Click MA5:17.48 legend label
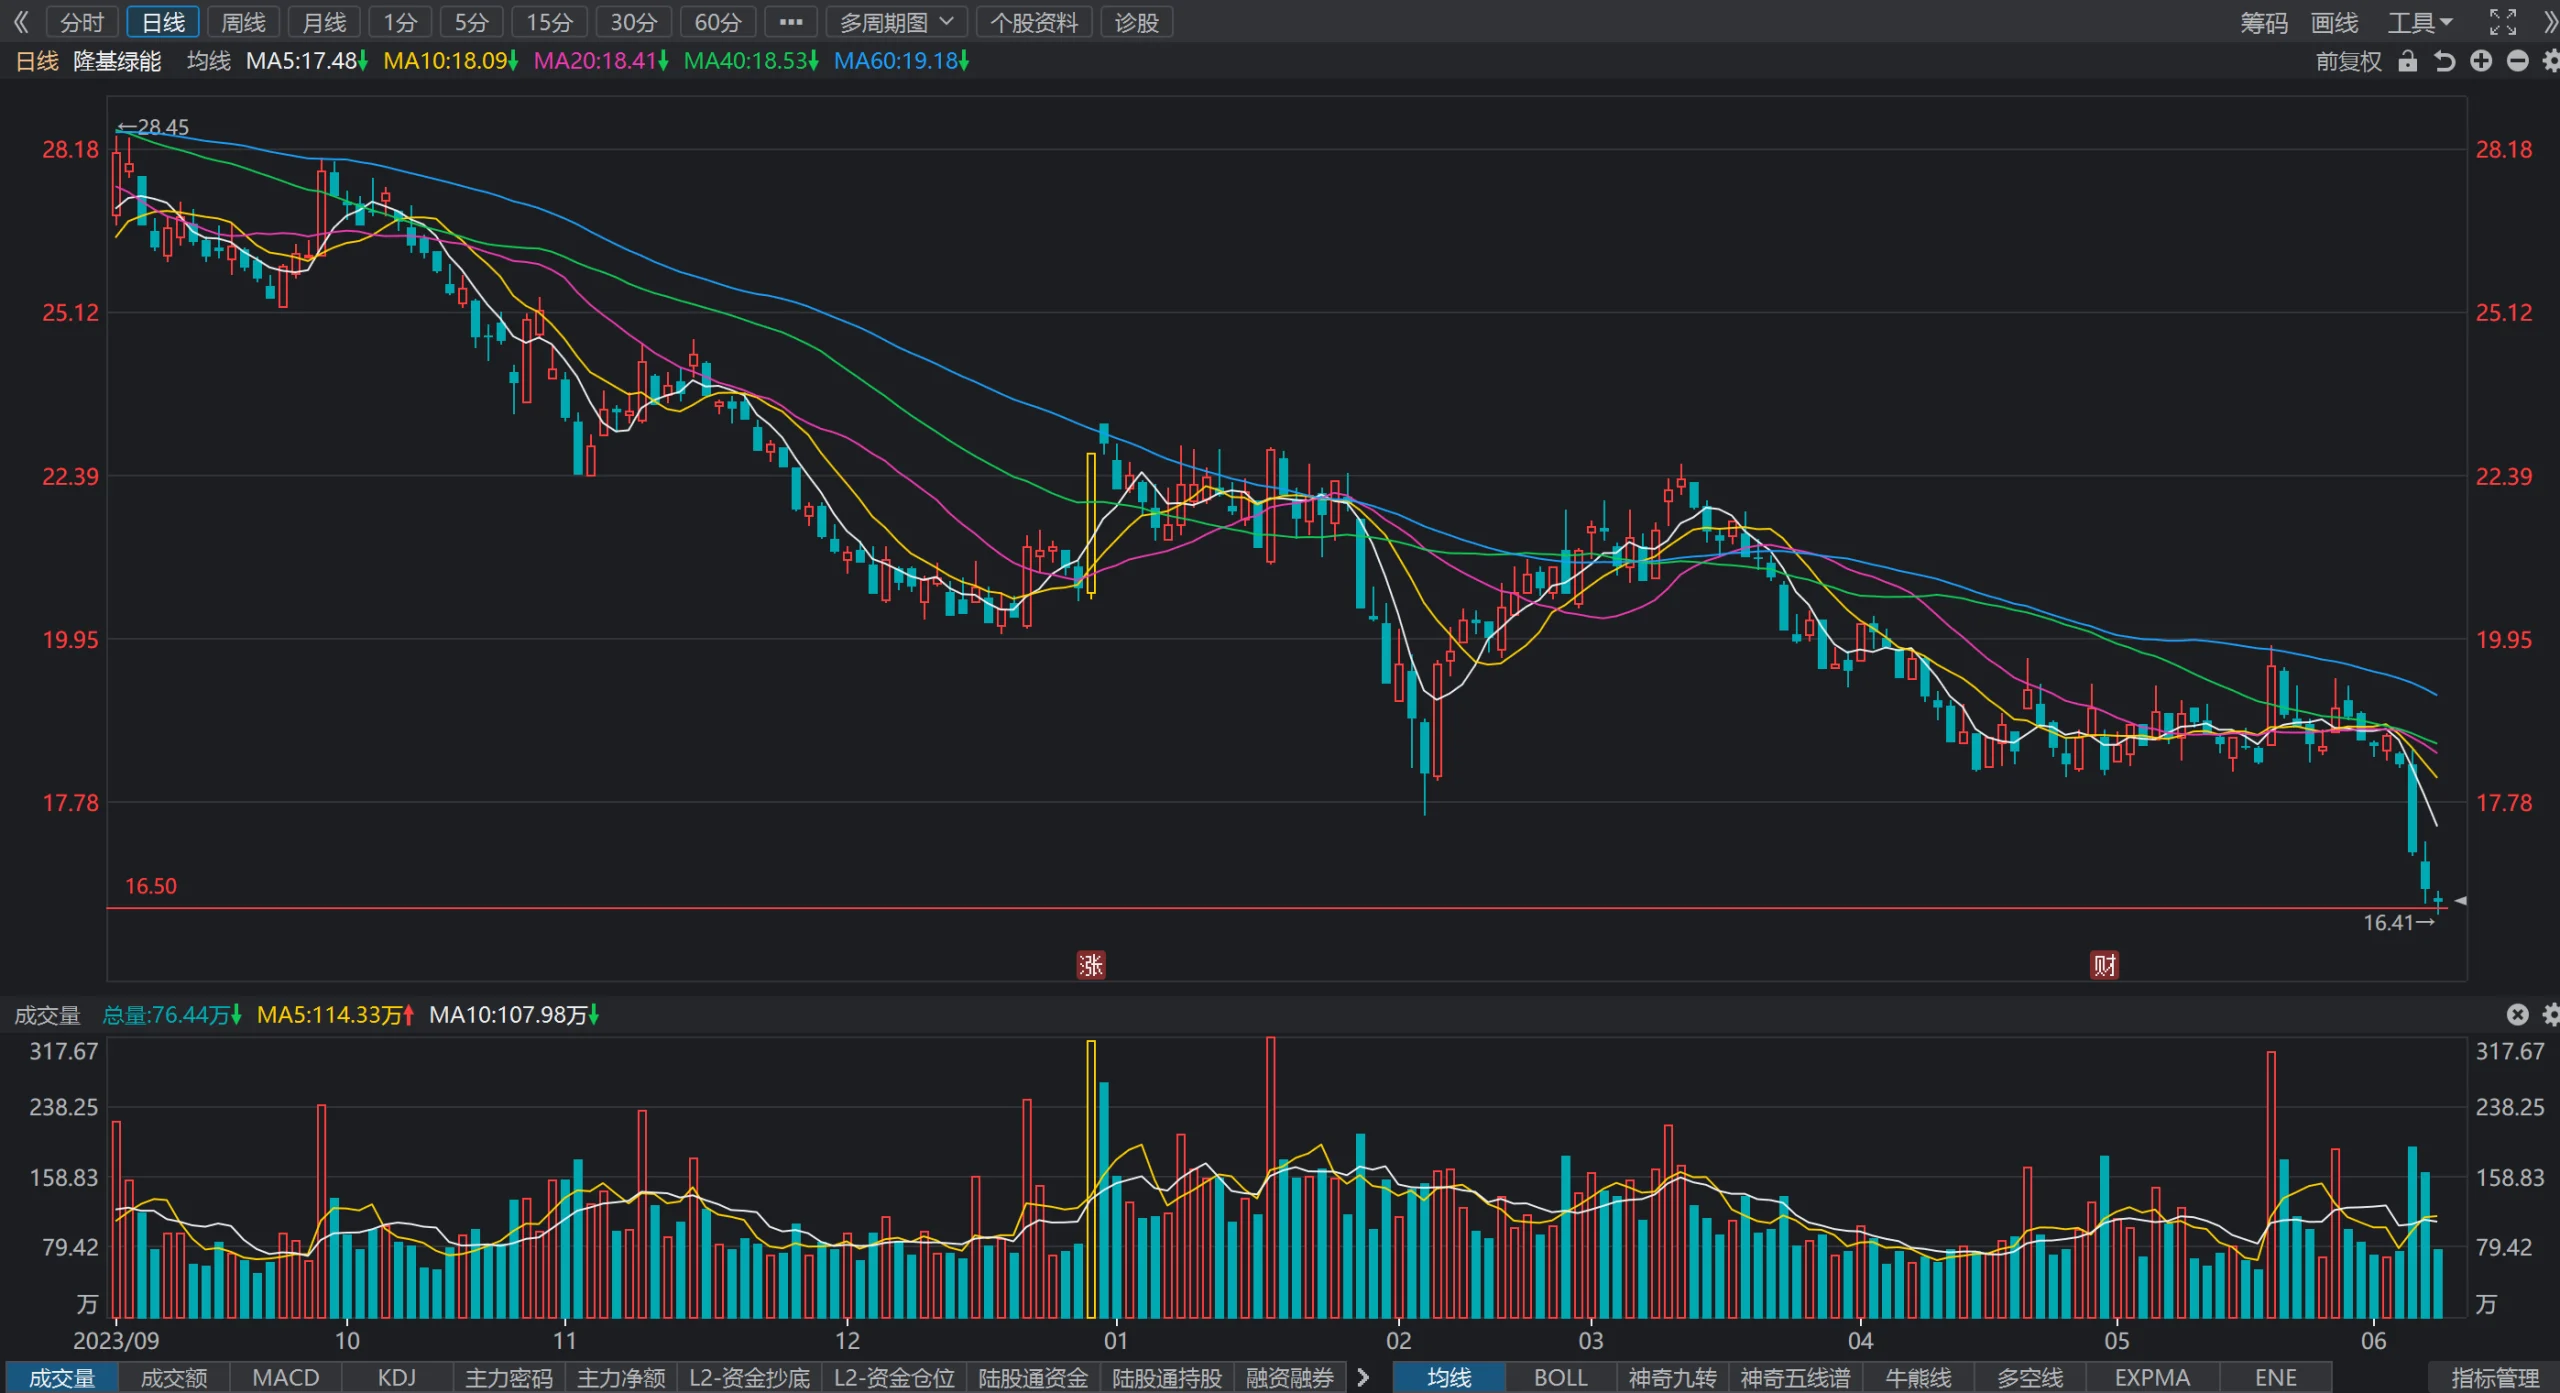The image size is (2560, 1393). pyautogui.click(x=306, y=61)
